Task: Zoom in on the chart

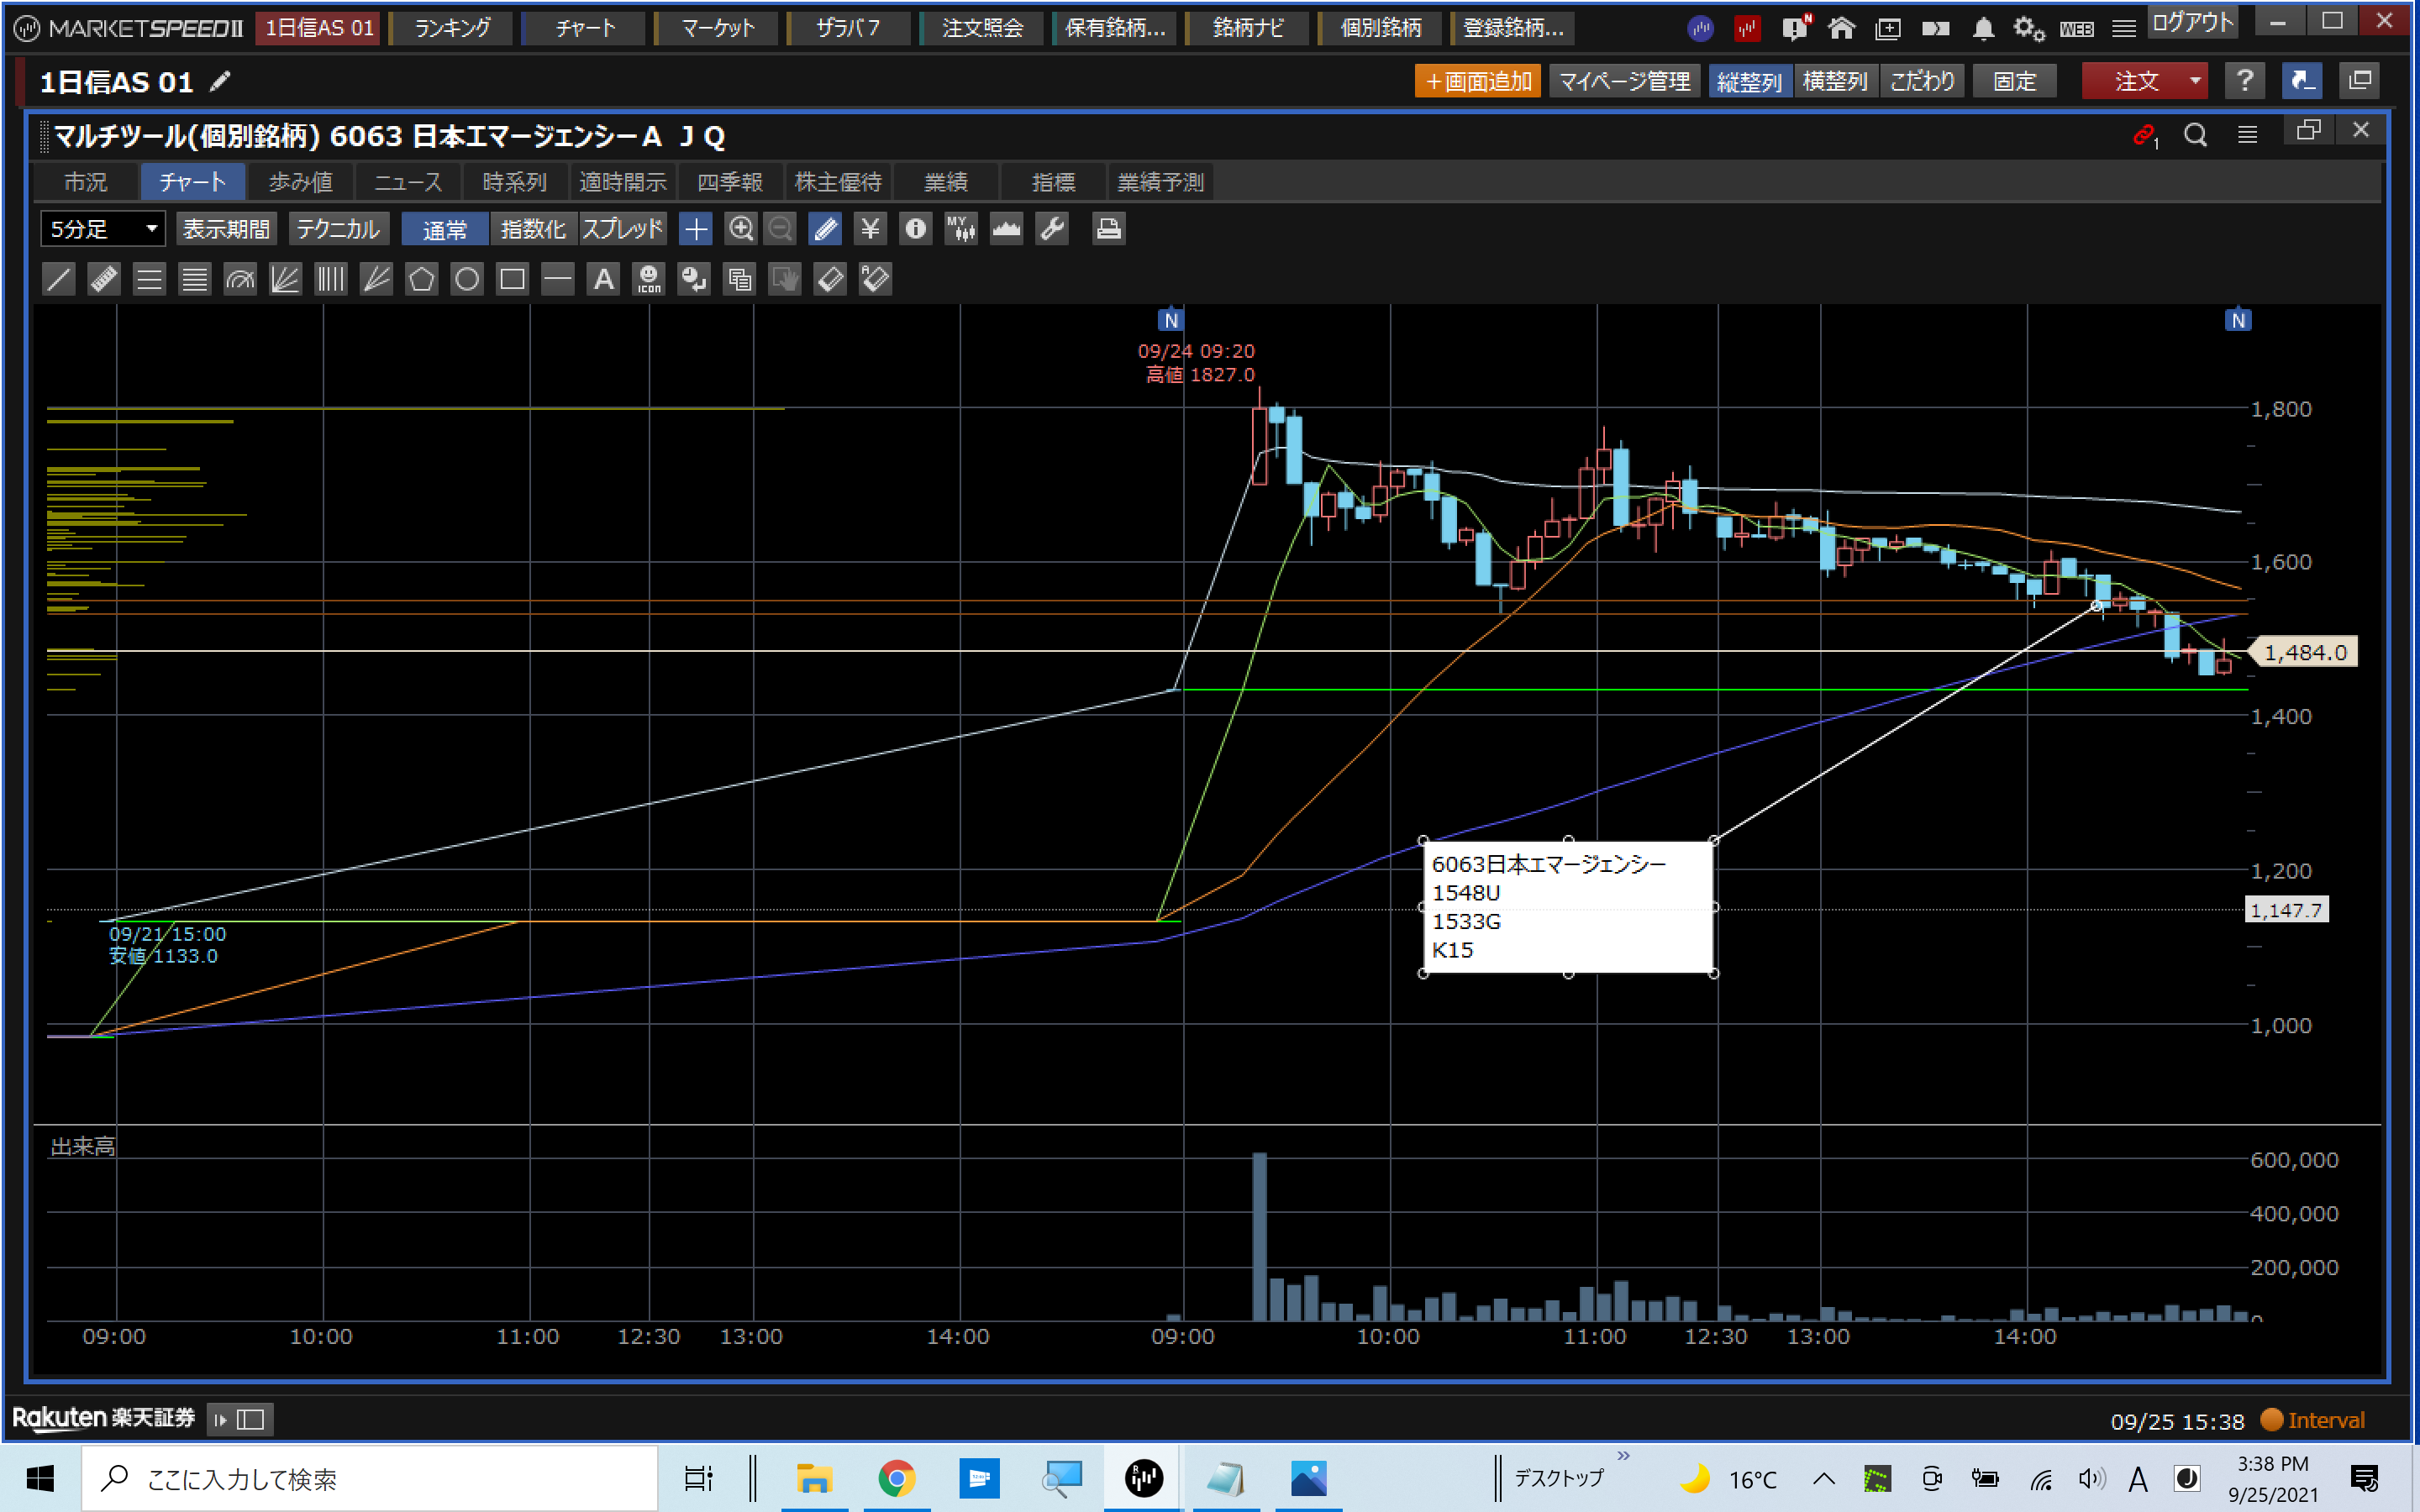Action: point(740,229)
